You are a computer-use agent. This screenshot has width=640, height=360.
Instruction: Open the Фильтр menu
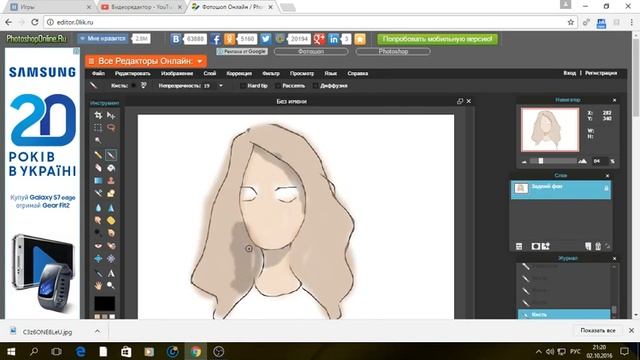coord(271,73)
